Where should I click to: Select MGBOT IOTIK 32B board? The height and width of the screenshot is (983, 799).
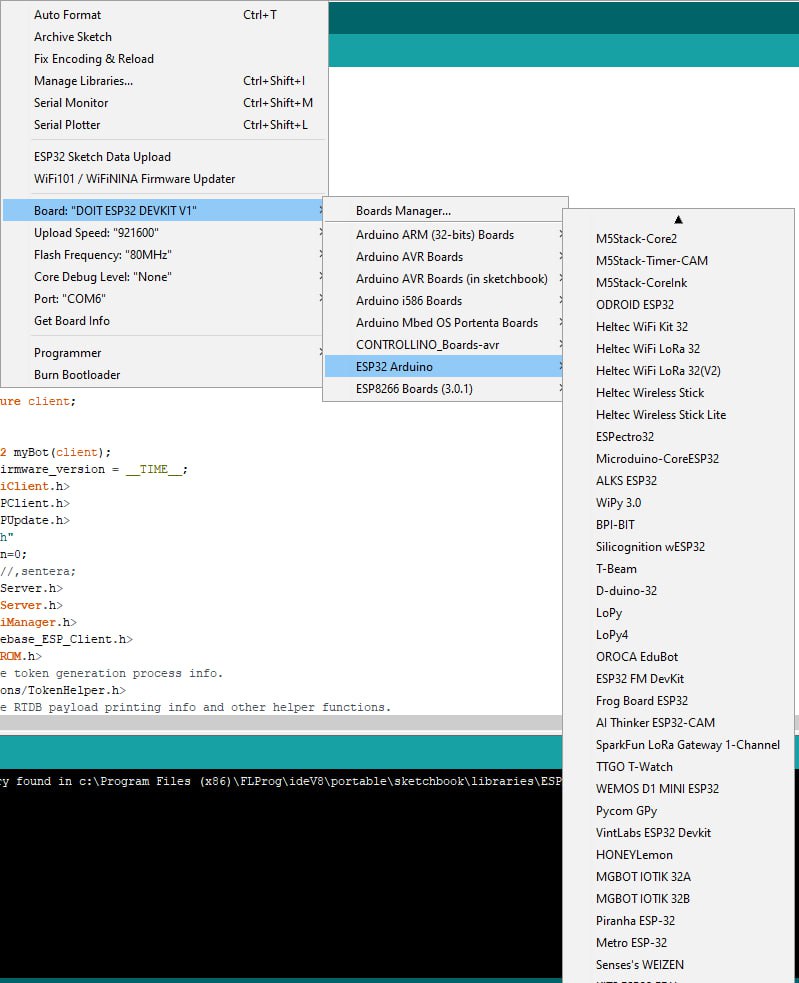[679, 898]
